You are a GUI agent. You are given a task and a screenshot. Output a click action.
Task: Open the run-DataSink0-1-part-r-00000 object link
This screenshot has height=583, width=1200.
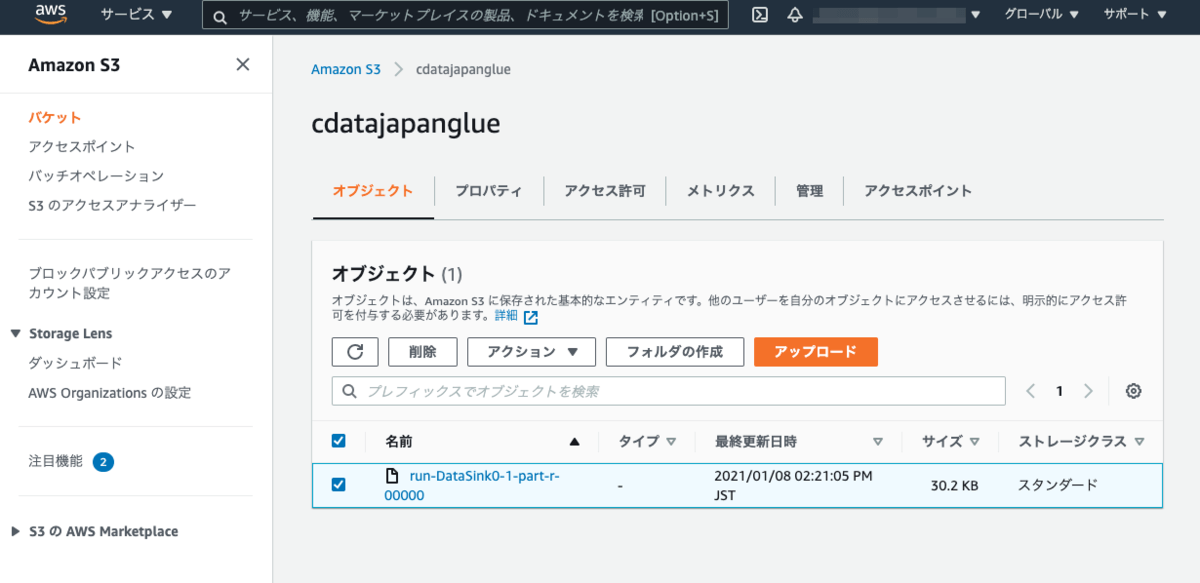(484, 476)
